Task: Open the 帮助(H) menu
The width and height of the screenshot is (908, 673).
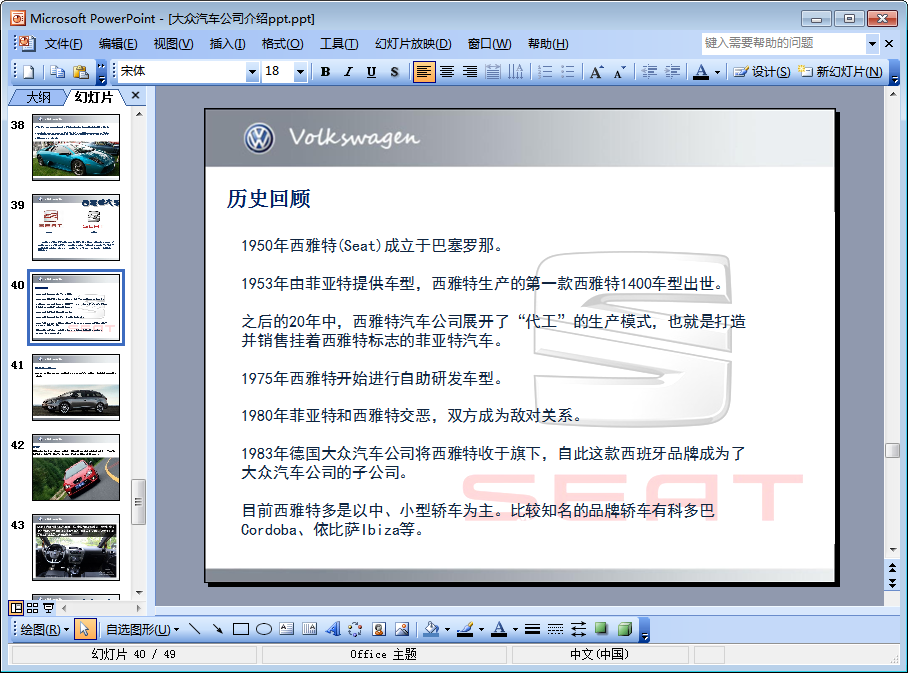Action: click(x=548, y=44)
